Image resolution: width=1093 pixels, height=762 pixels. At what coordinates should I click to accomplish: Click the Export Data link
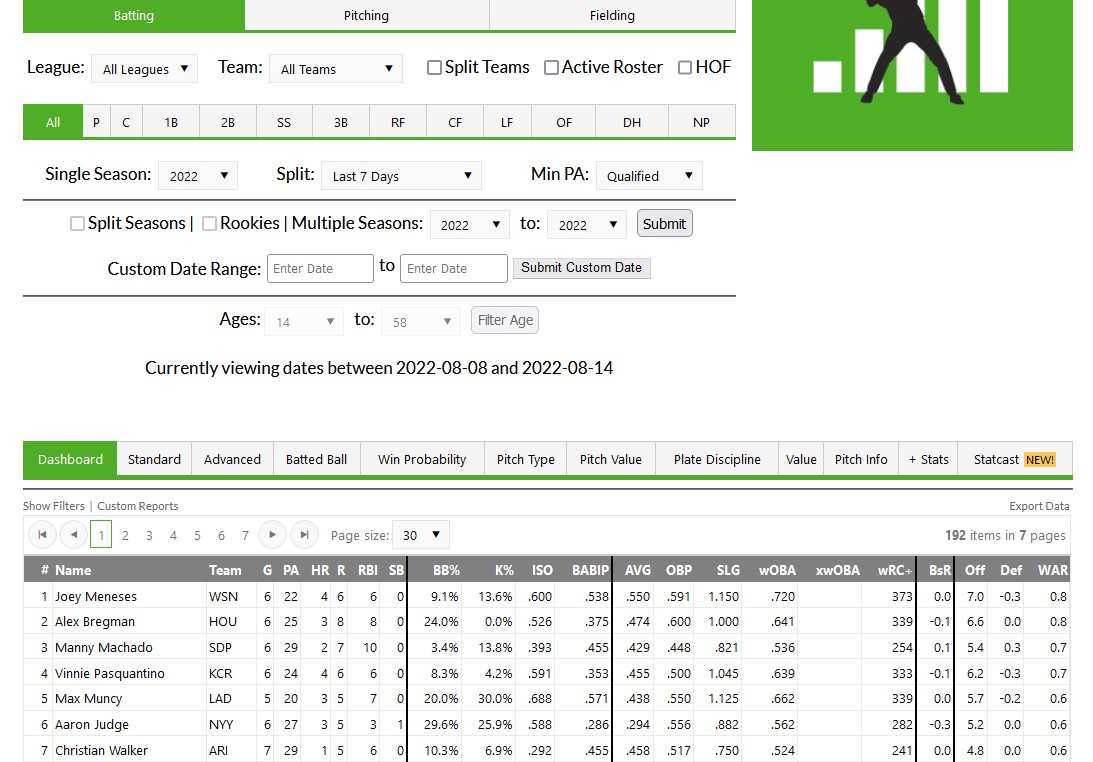pyautogui.click(x=1039, y=506)
